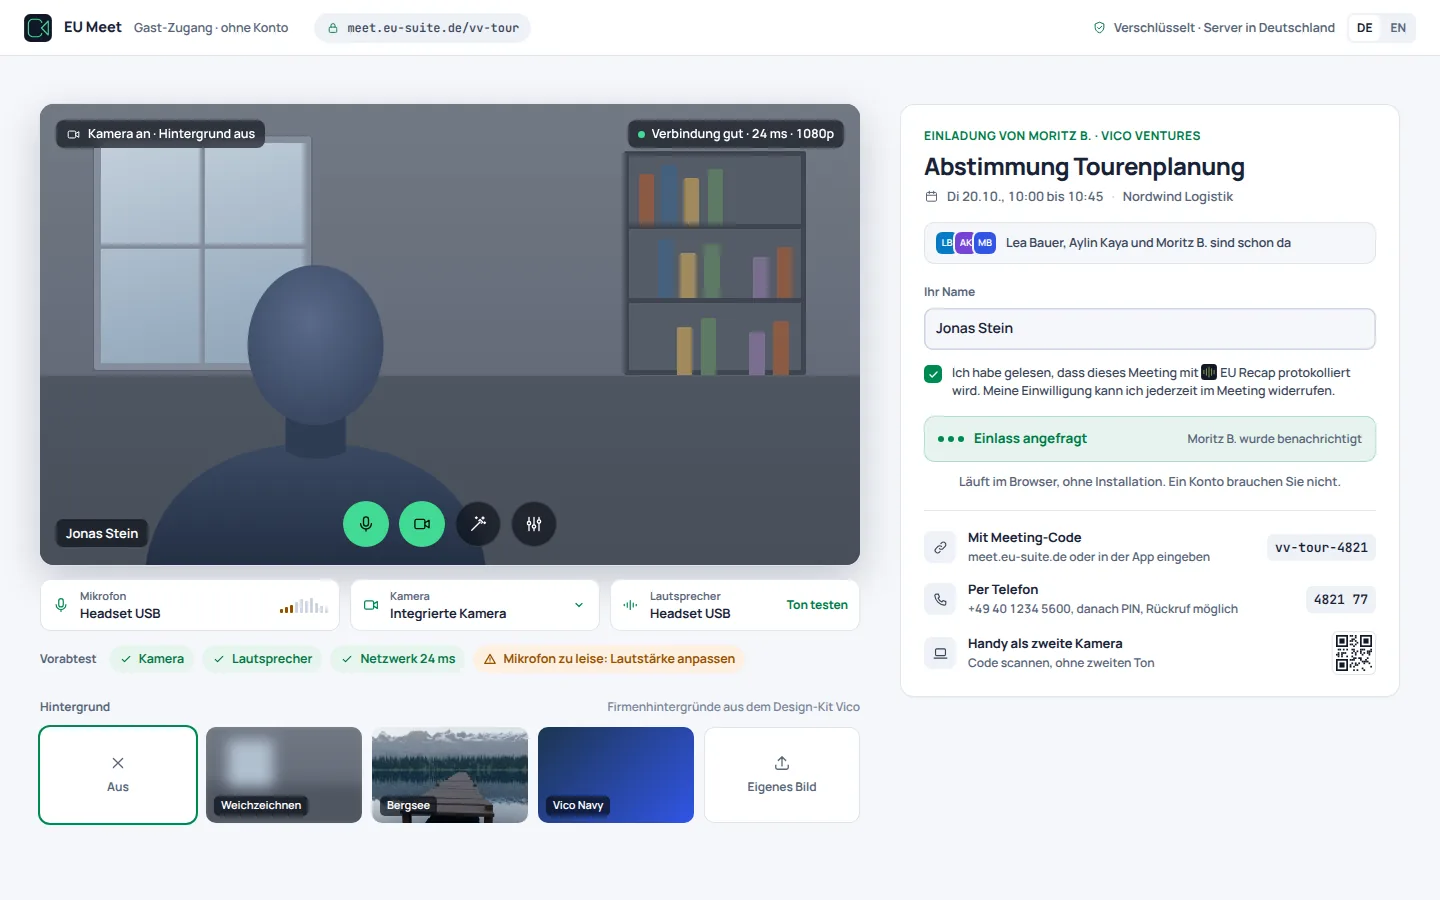
Task: Click the Netzwerk 24 ms chip
Action: coord(398,659)
